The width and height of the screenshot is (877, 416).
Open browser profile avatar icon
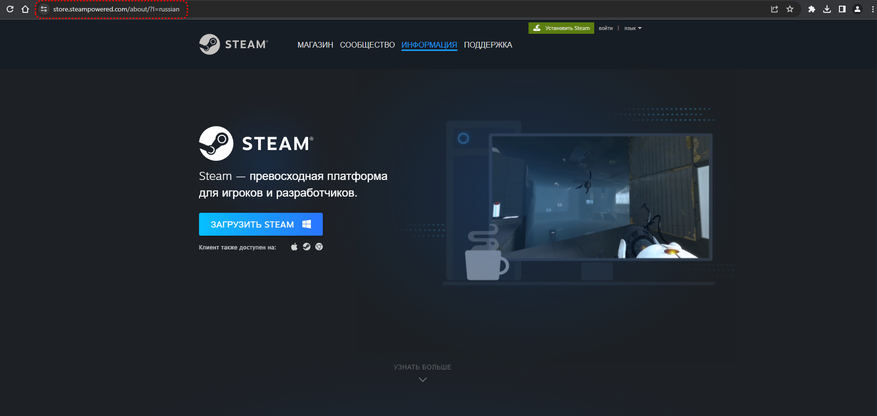[x=857, y=9]
